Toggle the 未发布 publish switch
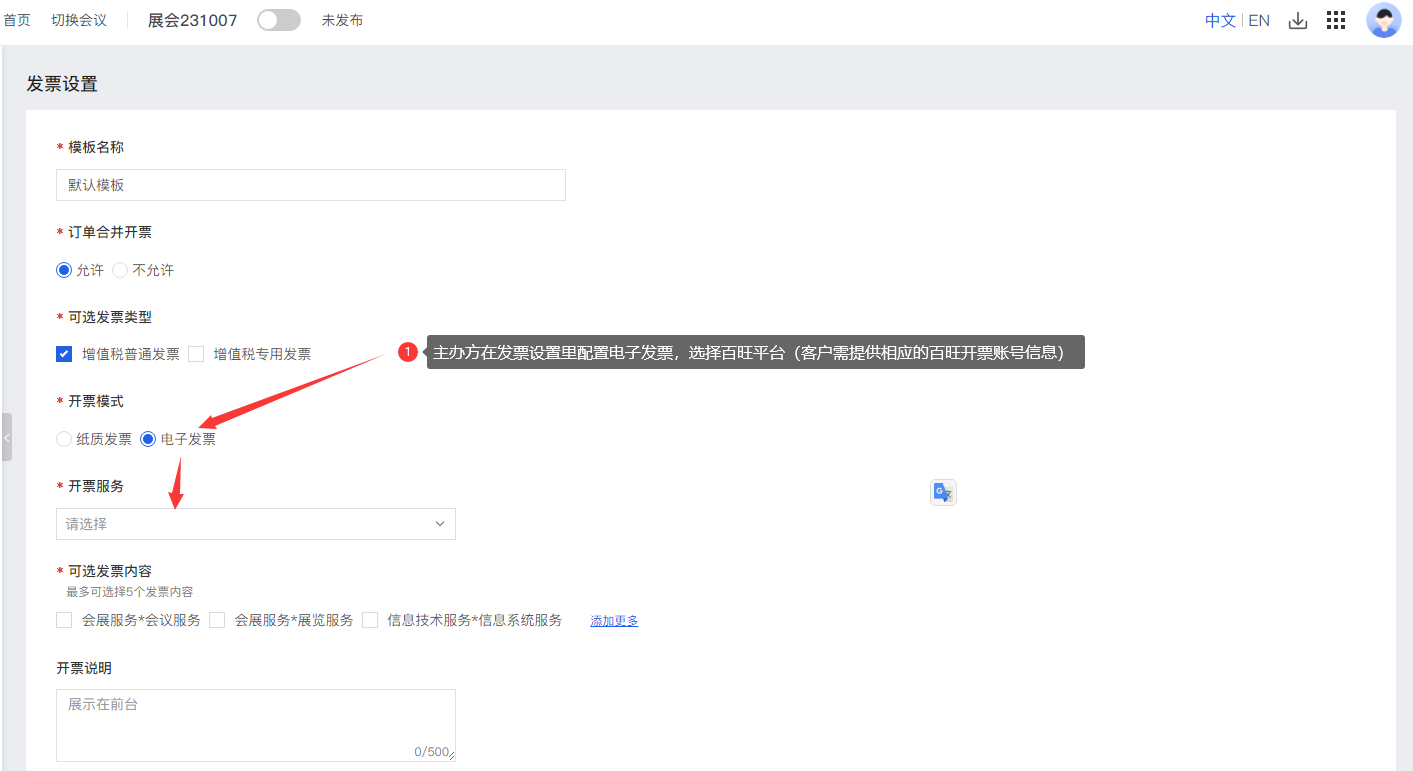This screenshot has height=771, width=1413. (278, 20)
